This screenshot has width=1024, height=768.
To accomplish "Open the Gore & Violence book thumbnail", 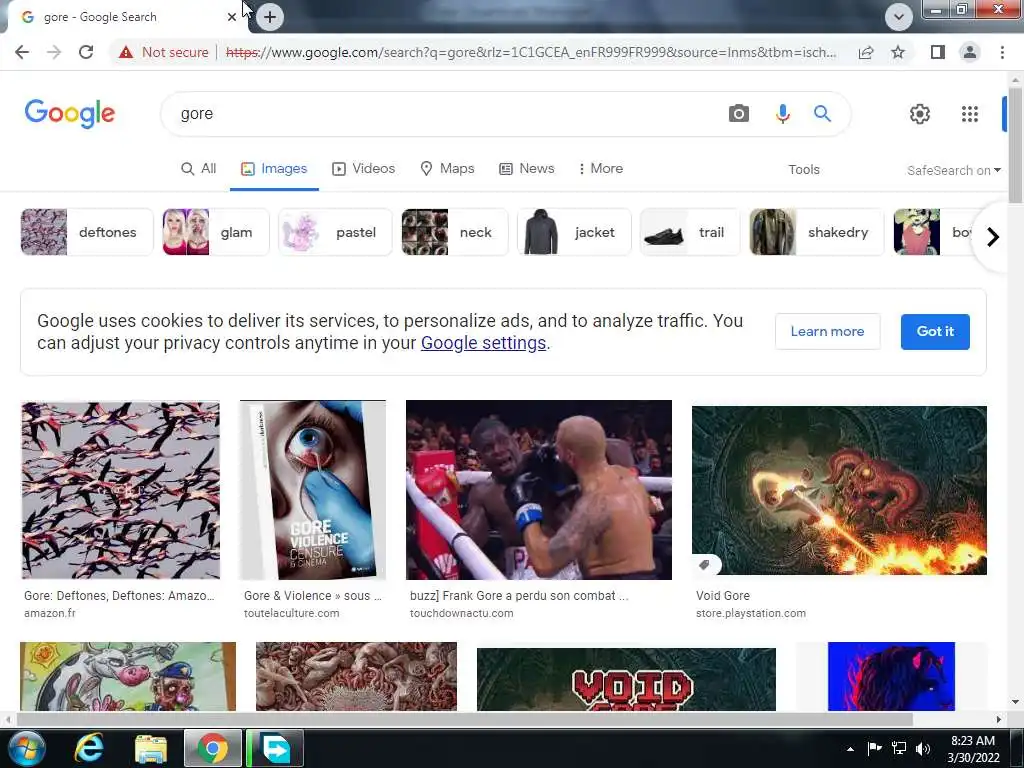I will [x=313, y=490].
